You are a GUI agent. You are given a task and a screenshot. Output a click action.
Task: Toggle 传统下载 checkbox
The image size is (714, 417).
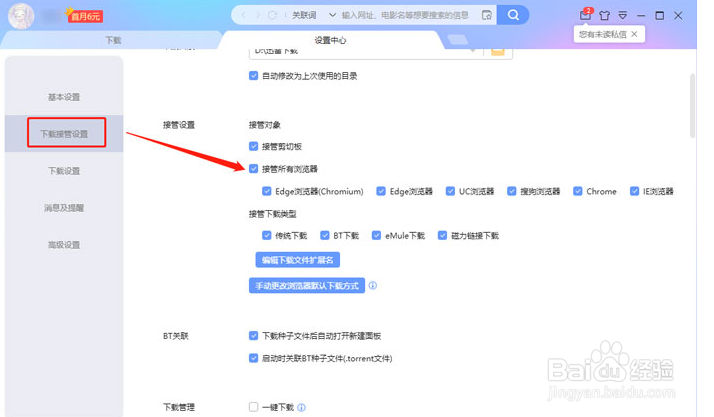[267, 235]
